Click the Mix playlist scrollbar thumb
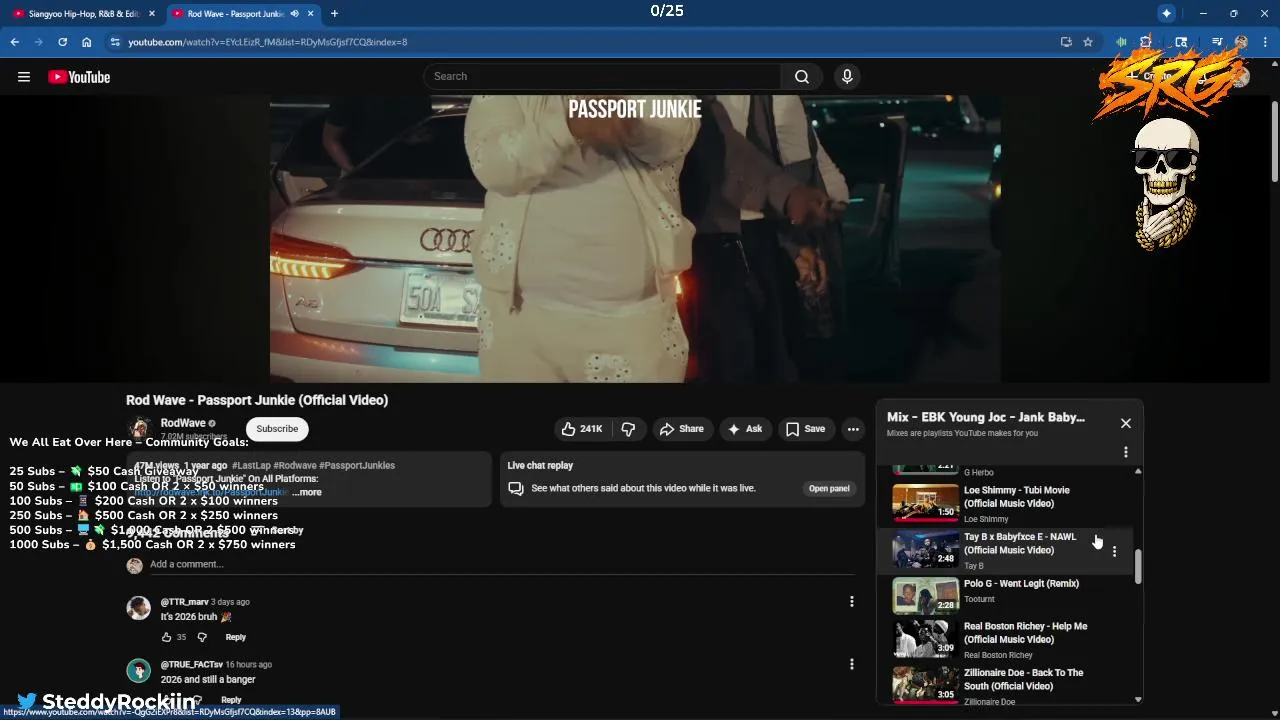The width and height of the screenshot is (1280, 720). (x=1138, y=567)
